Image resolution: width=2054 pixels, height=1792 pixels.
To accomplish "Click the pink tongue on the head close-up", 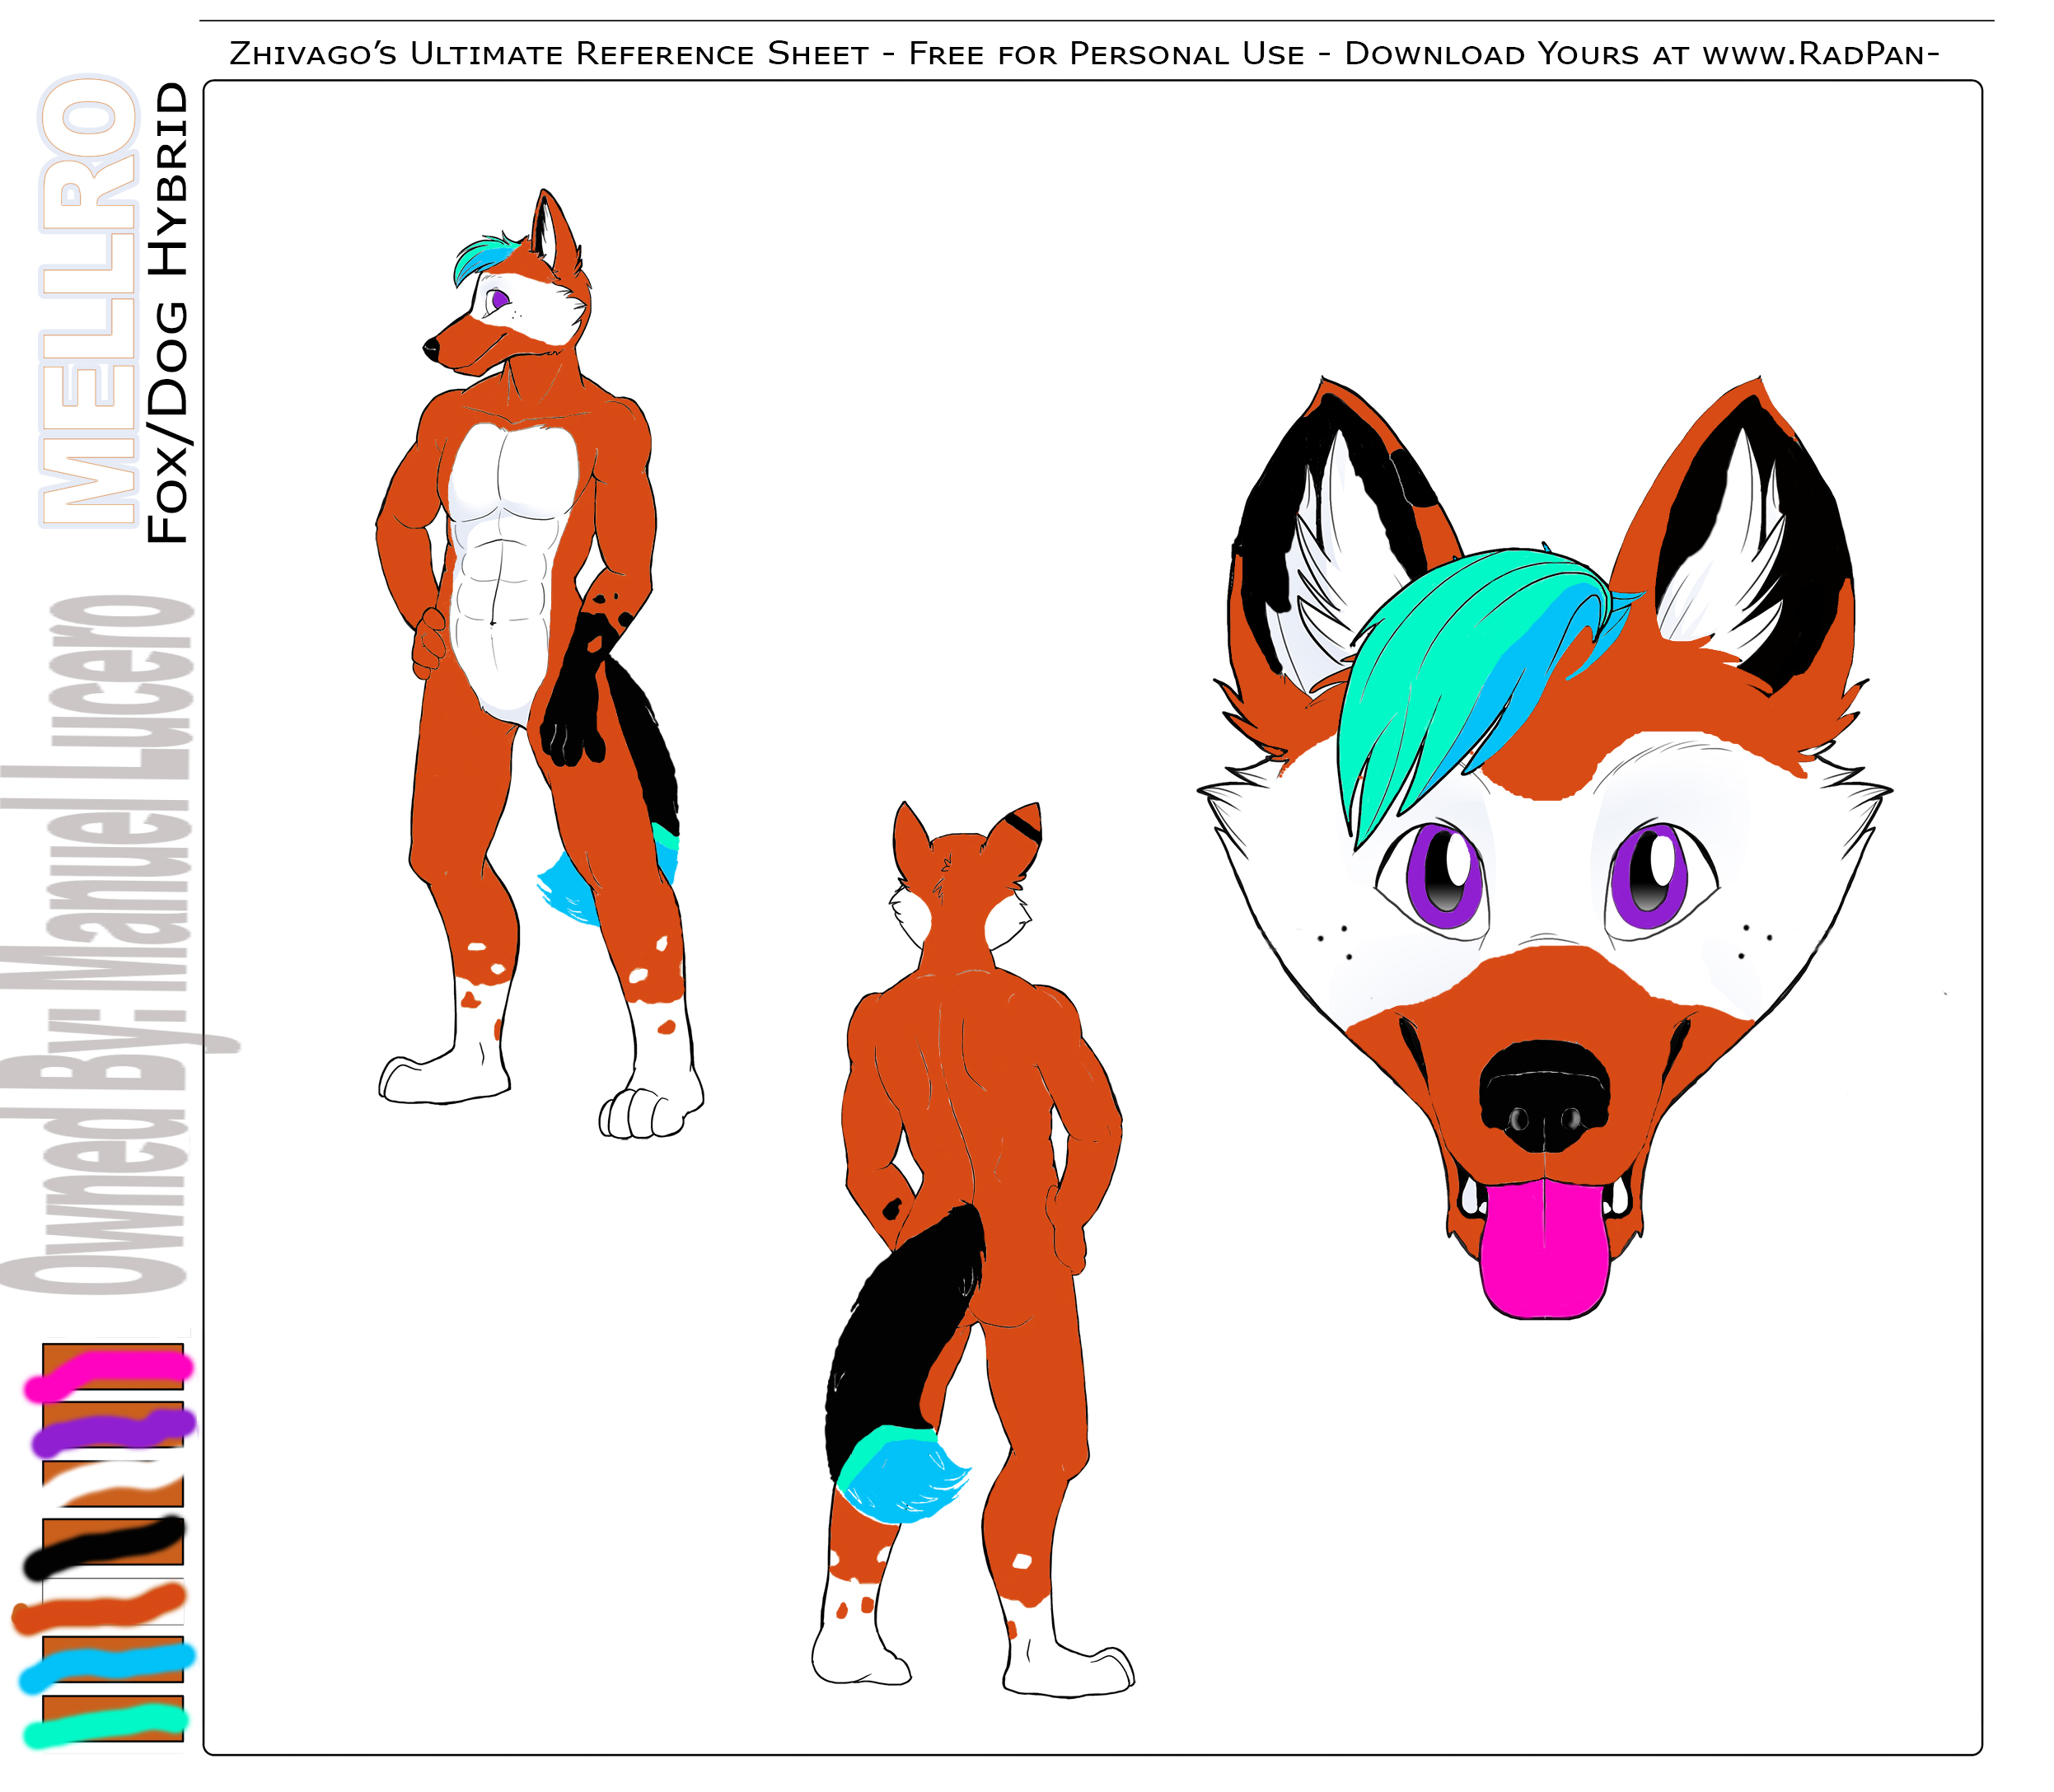I will [1544, 1250].
